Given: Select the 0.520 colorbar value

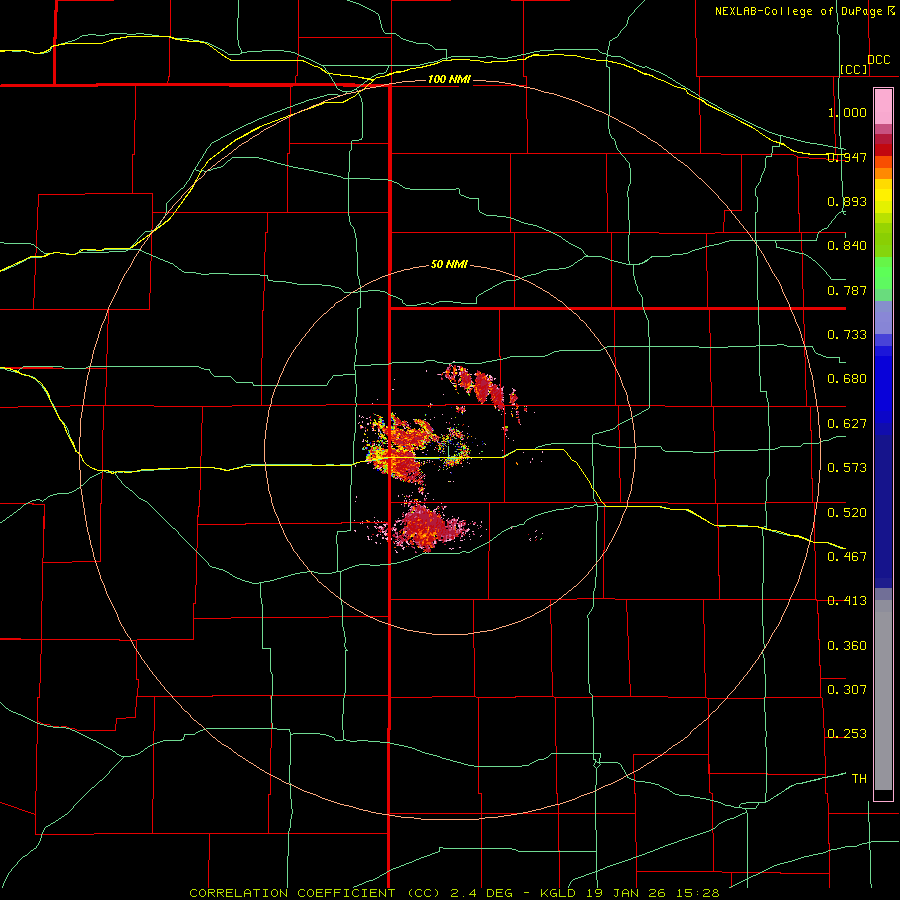Looking at the screenshot, I should pos(847,512).
